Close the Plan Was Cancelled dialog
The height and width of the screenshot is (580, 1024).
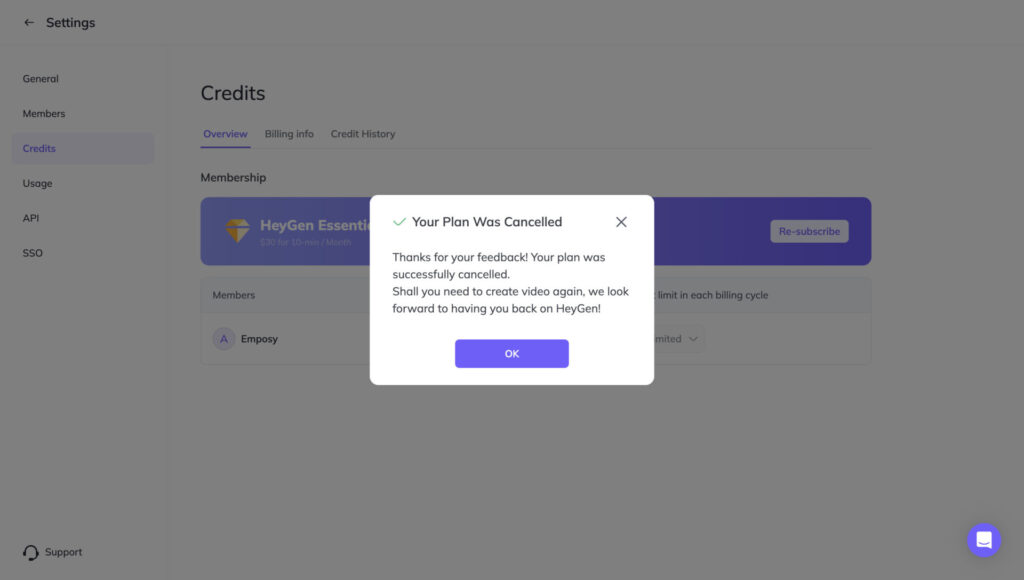pyautogui.click(x=621, y=222)
